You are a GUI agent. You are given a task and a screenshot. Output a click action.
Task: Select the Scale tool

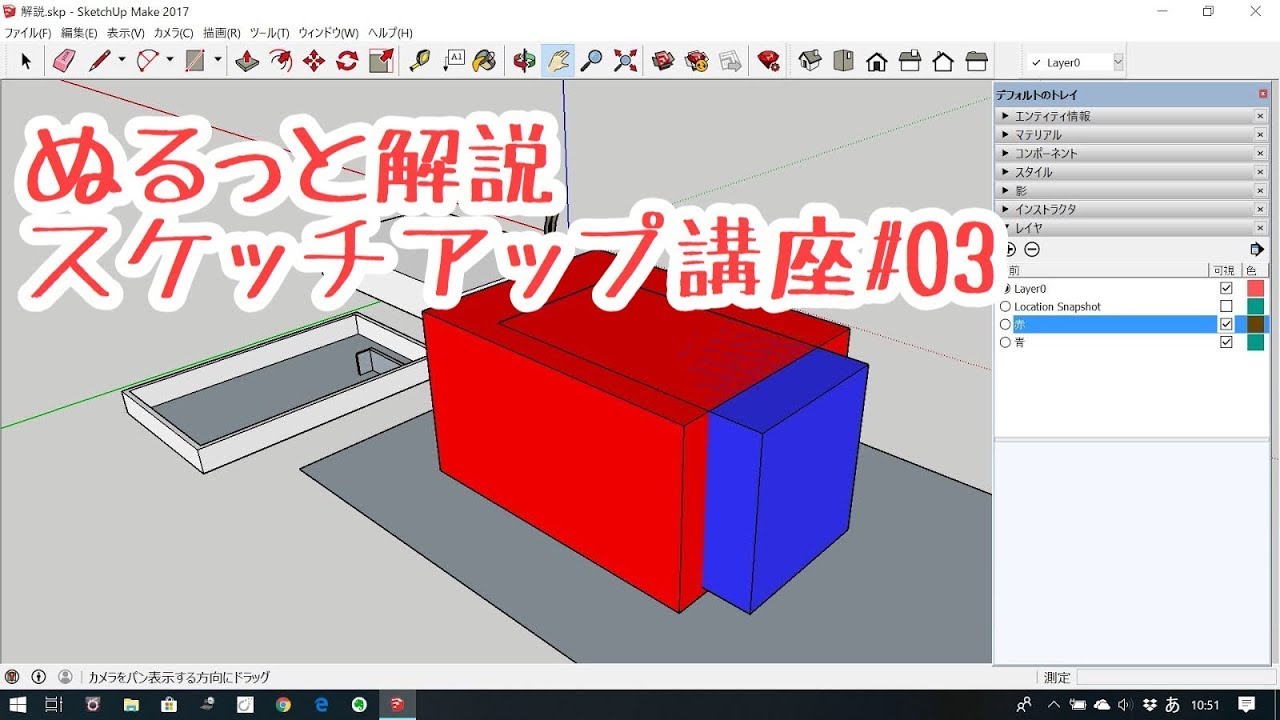tap(381, 62)
